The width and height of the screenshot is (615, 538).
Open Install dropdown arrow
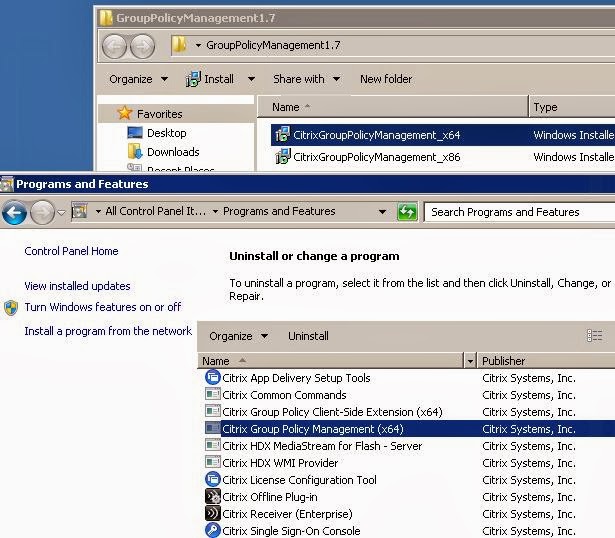click(x=251, y=79)
